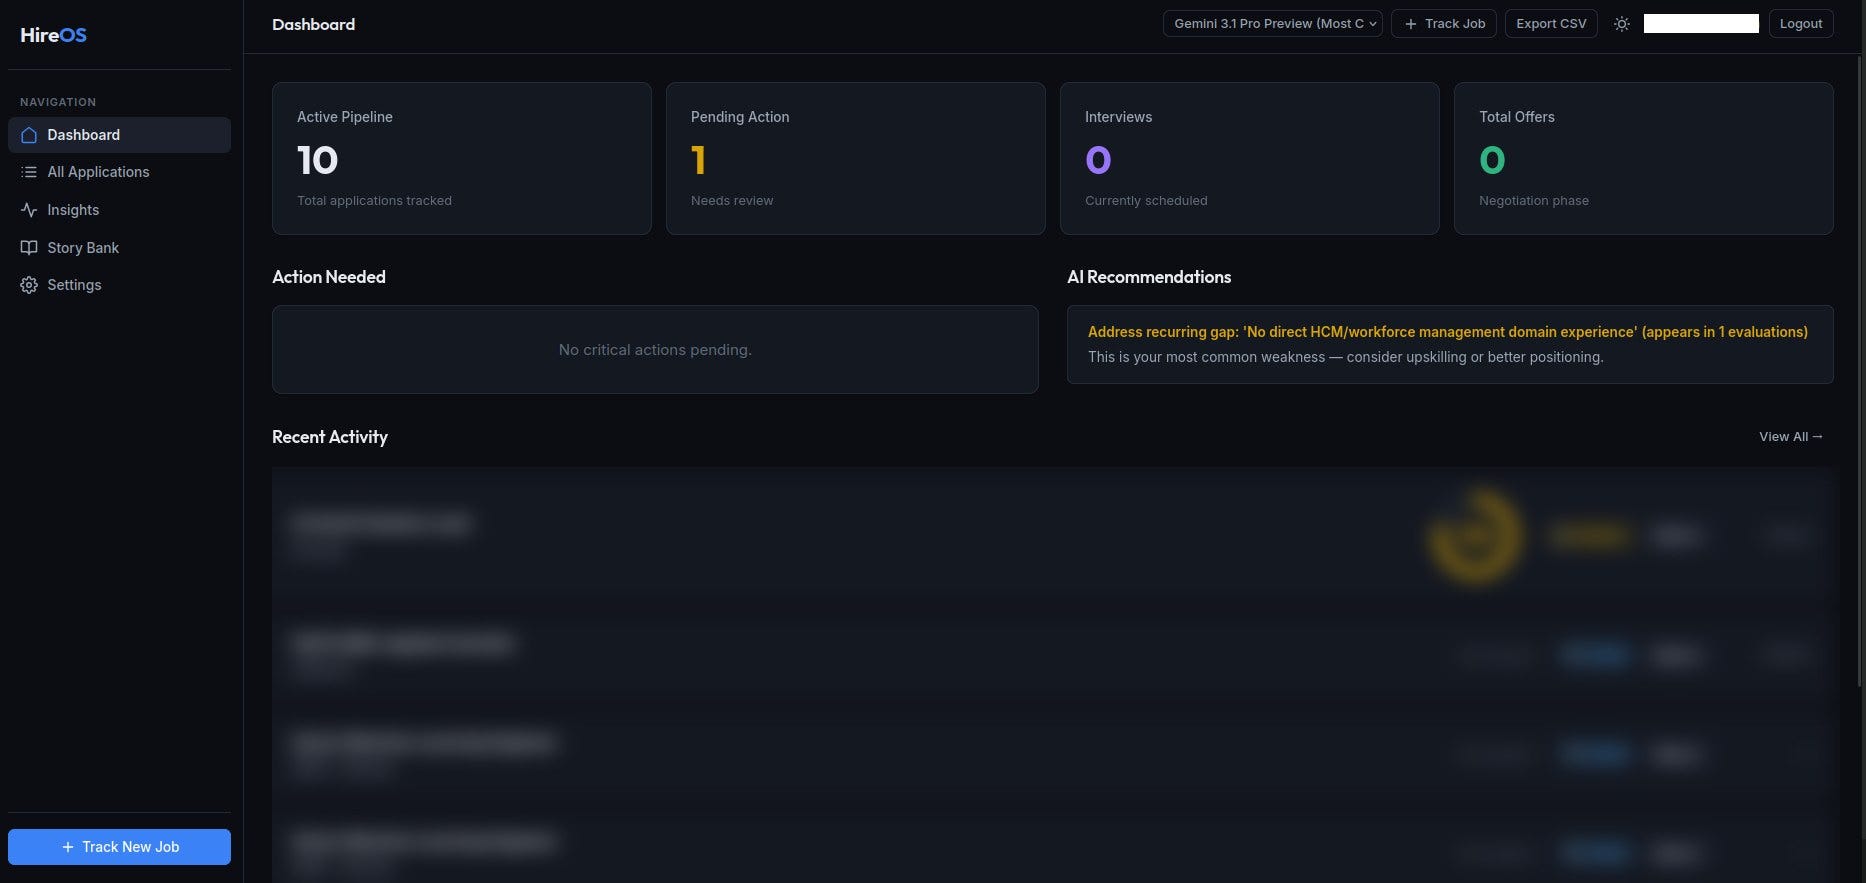Click the 'consider upskilling' recommendation subtext
1866x883 pixels.
[1346, 357]
